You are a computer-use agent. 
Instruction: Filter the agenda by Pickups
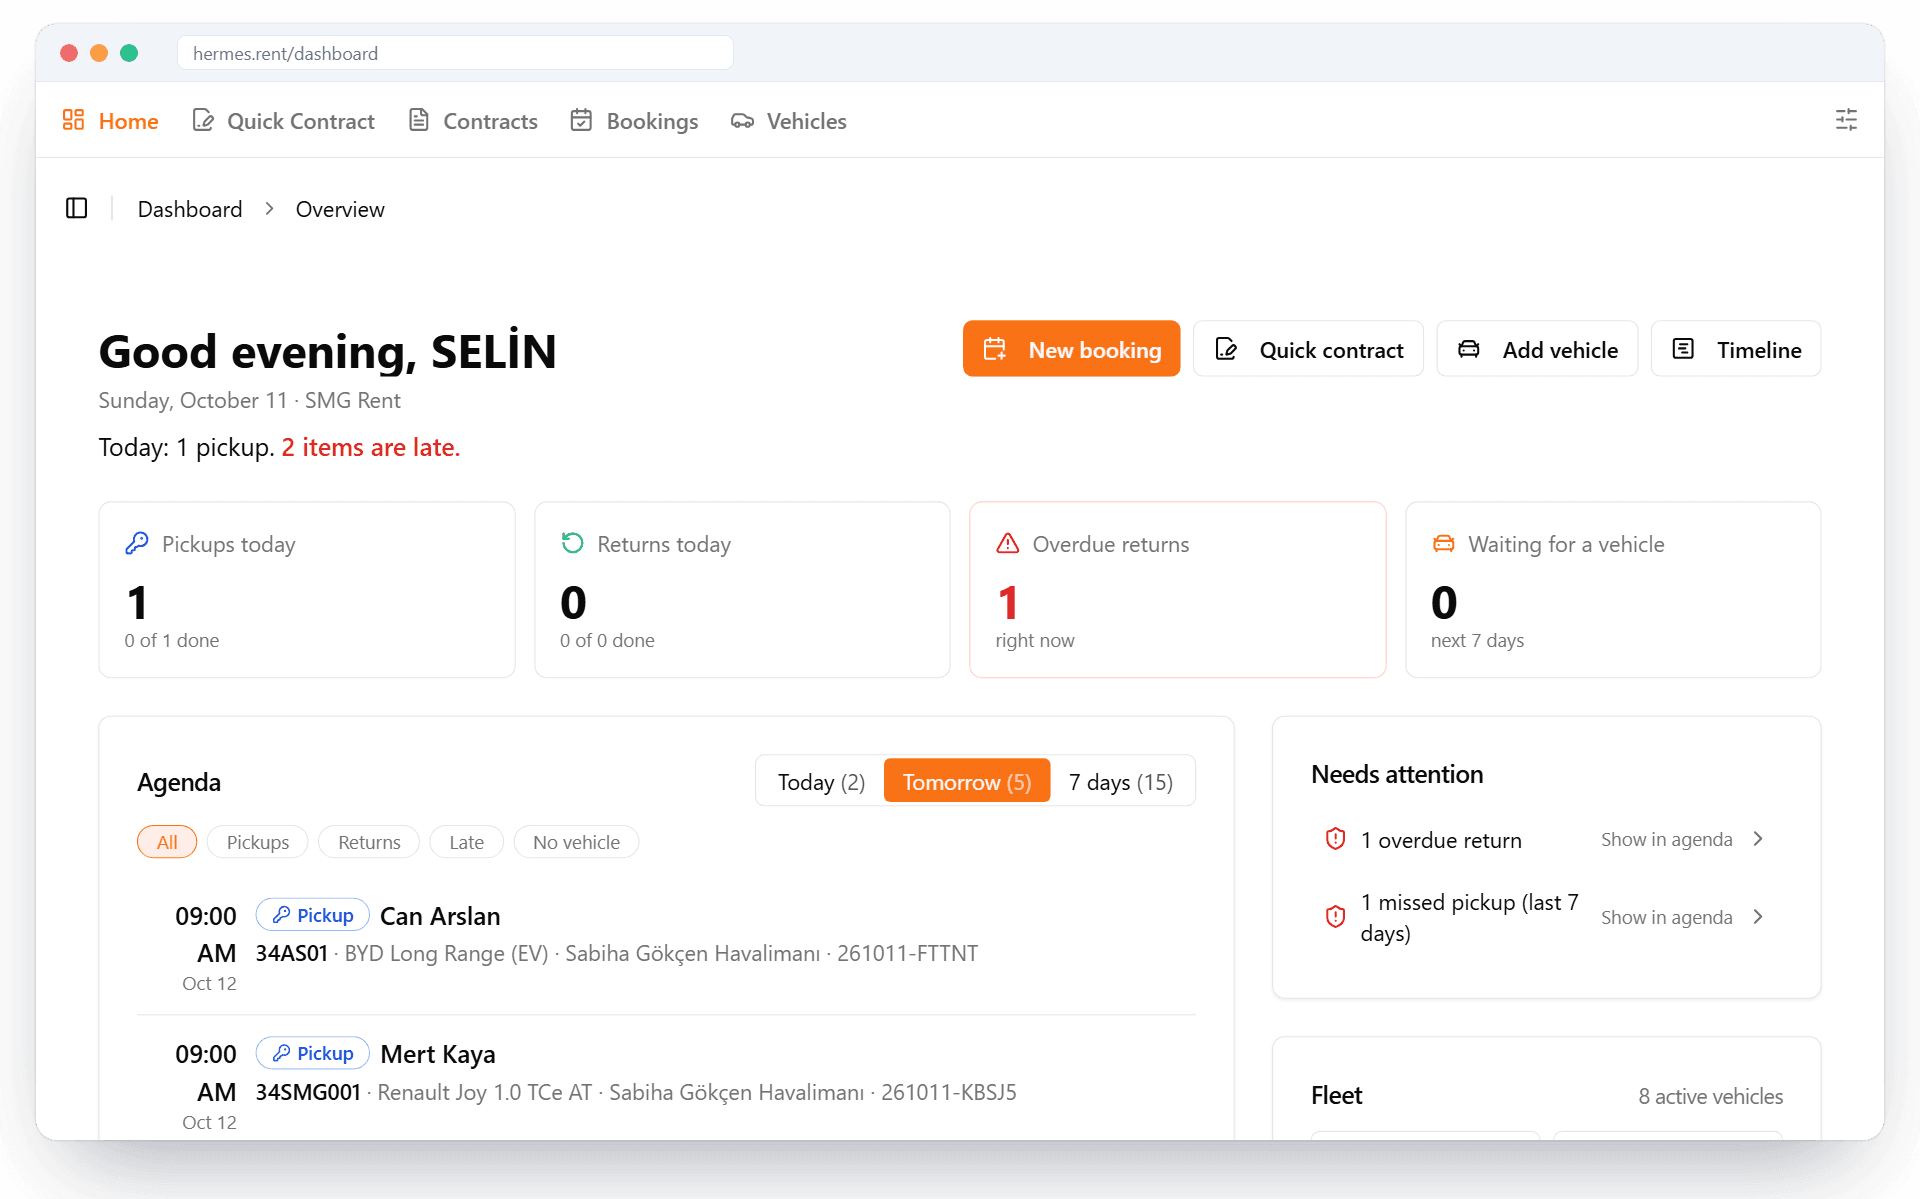(x=258, y=842)
